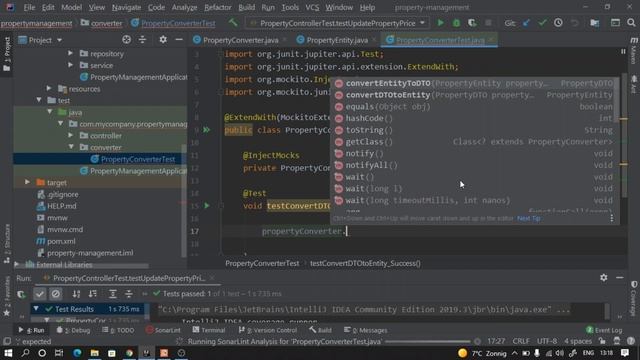The height and width of the screenshot is (360, 640).
Task: Expand all test results
Action: pyautogui.click(x=113, y=293)
